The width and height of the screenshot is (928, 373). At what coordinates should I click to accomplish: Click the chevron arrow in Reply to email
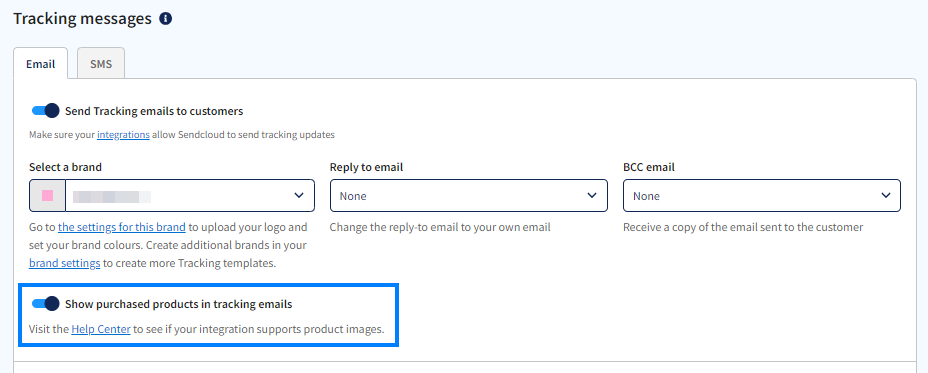coord(592,195)
